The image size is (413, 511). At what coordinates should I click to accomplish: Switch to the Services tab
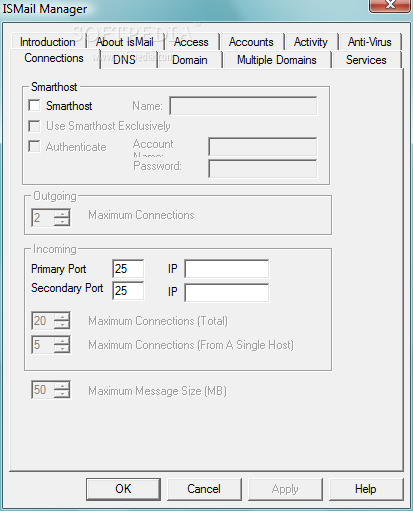click(x=366, y=60)
